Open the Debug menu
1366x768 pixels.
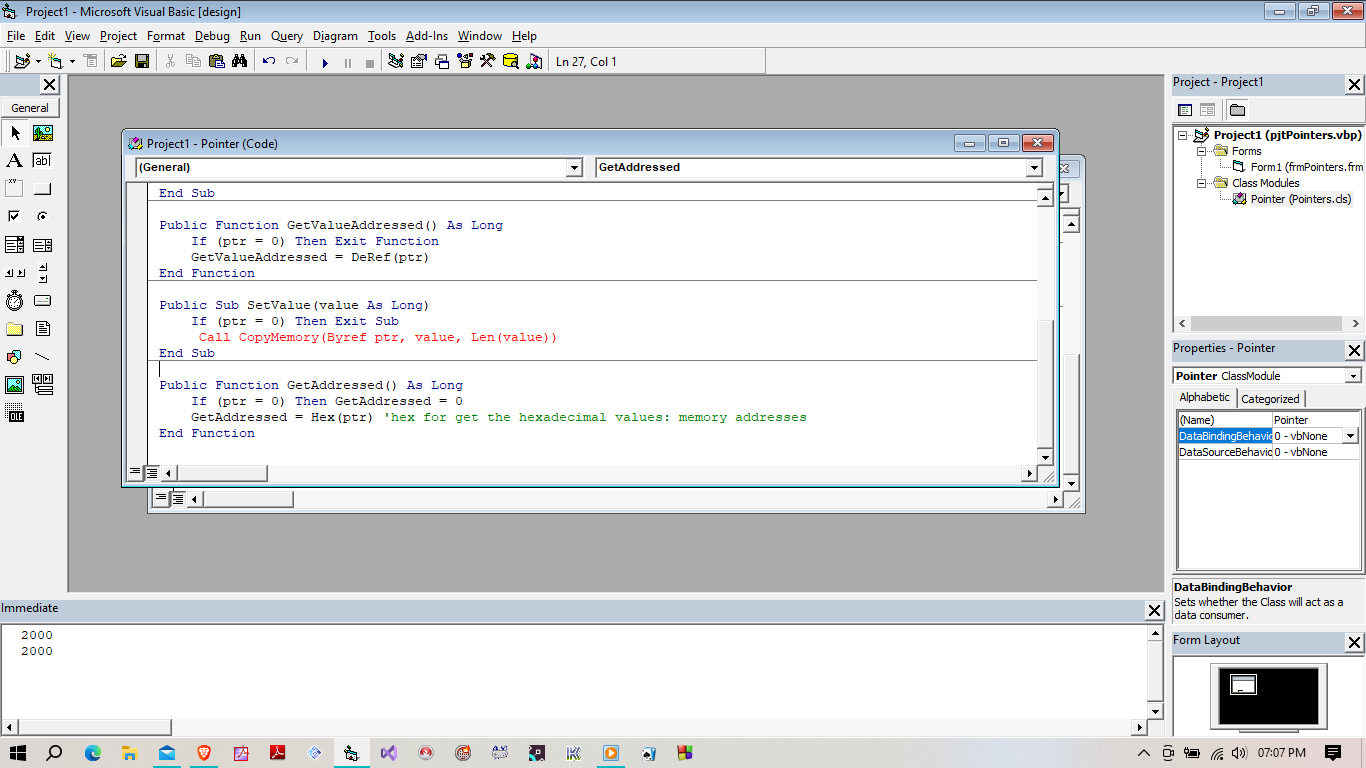coord(212,36)
